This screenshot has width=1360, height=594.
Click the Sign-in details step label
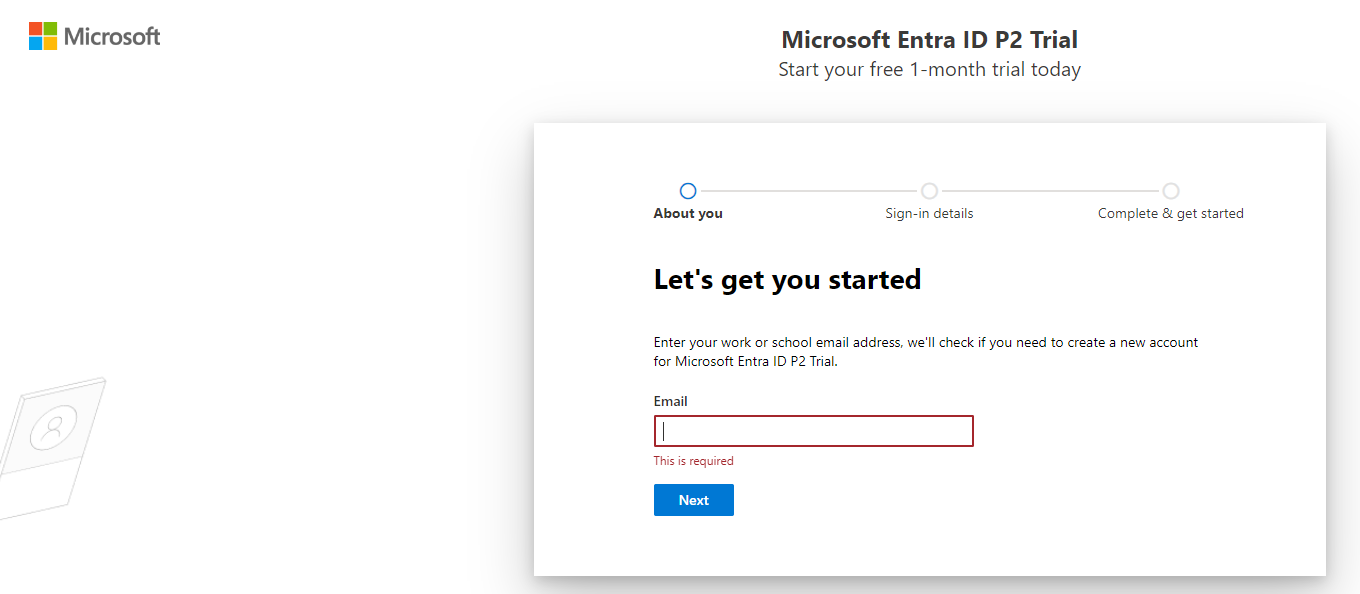point(929,213)
